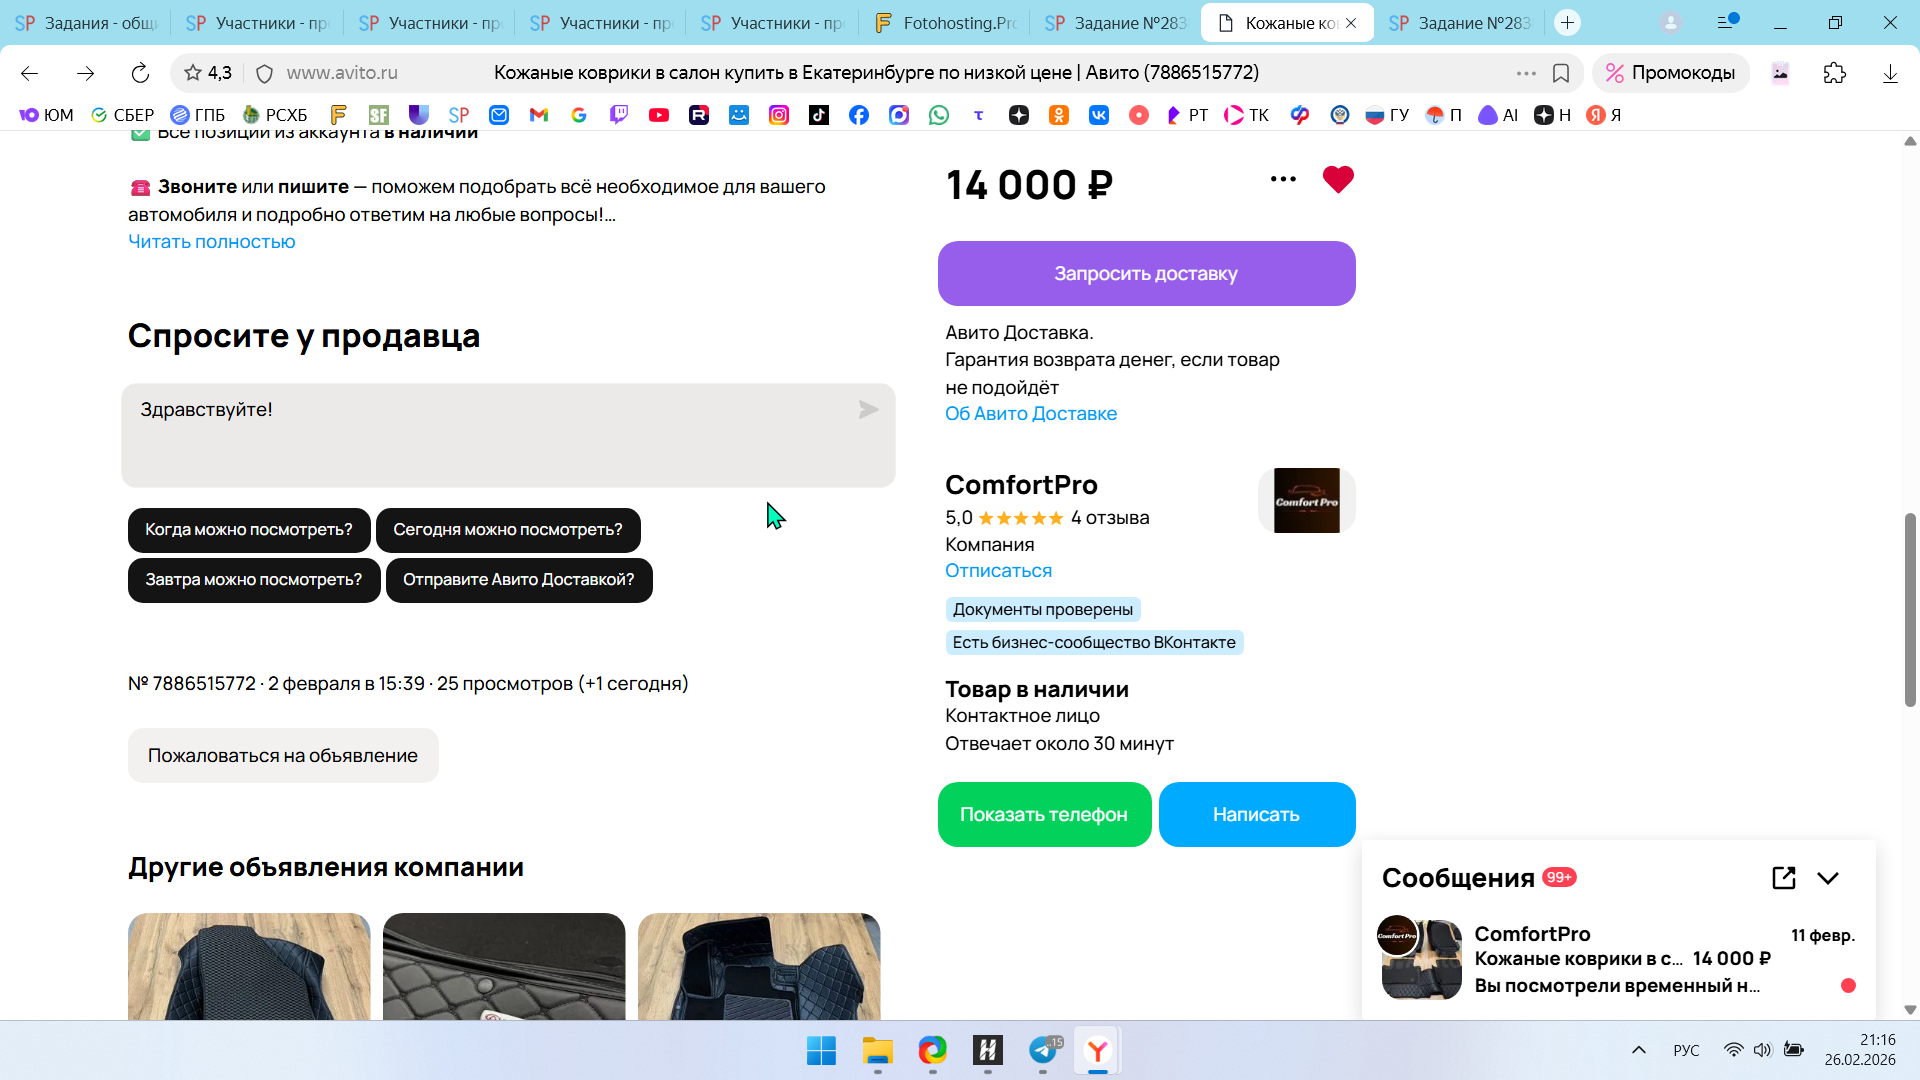Open the downloads arrow icon
1920x1080 pixels.
(1889, 73)
